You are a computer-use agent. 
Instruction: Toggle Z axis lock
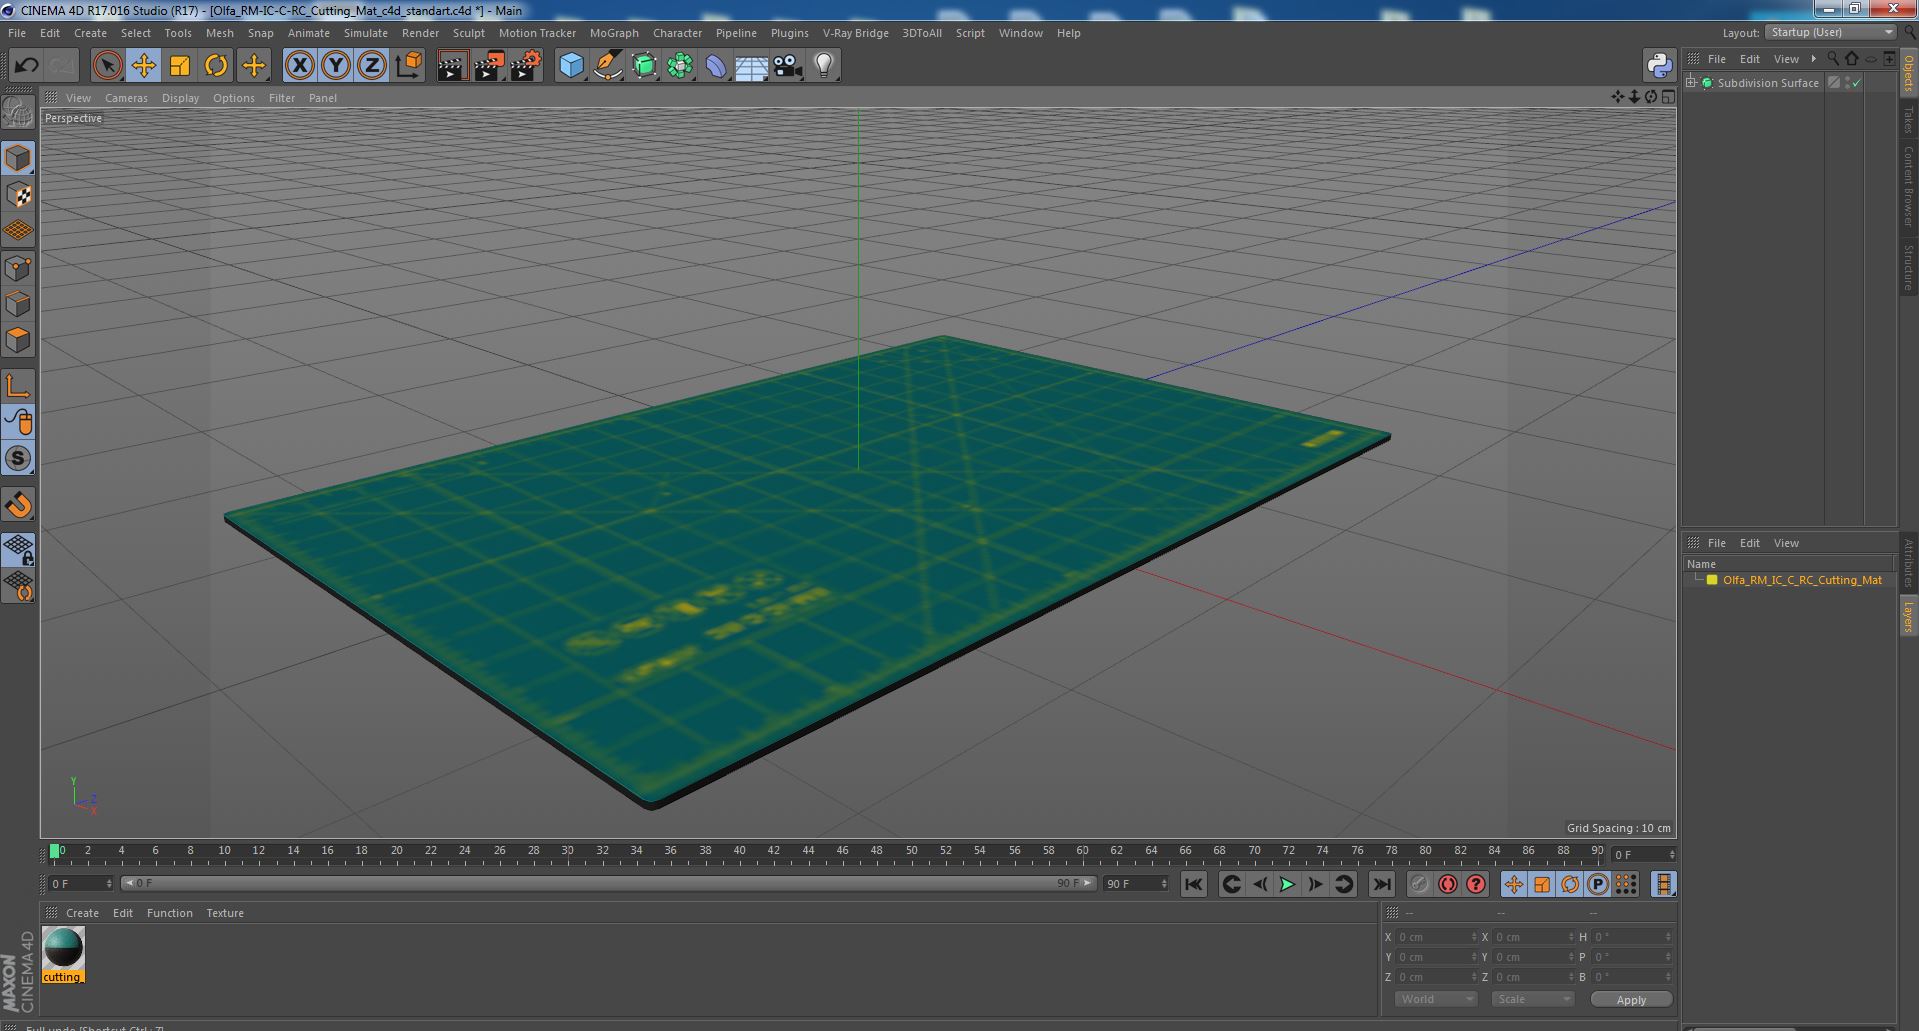(372, 66)
